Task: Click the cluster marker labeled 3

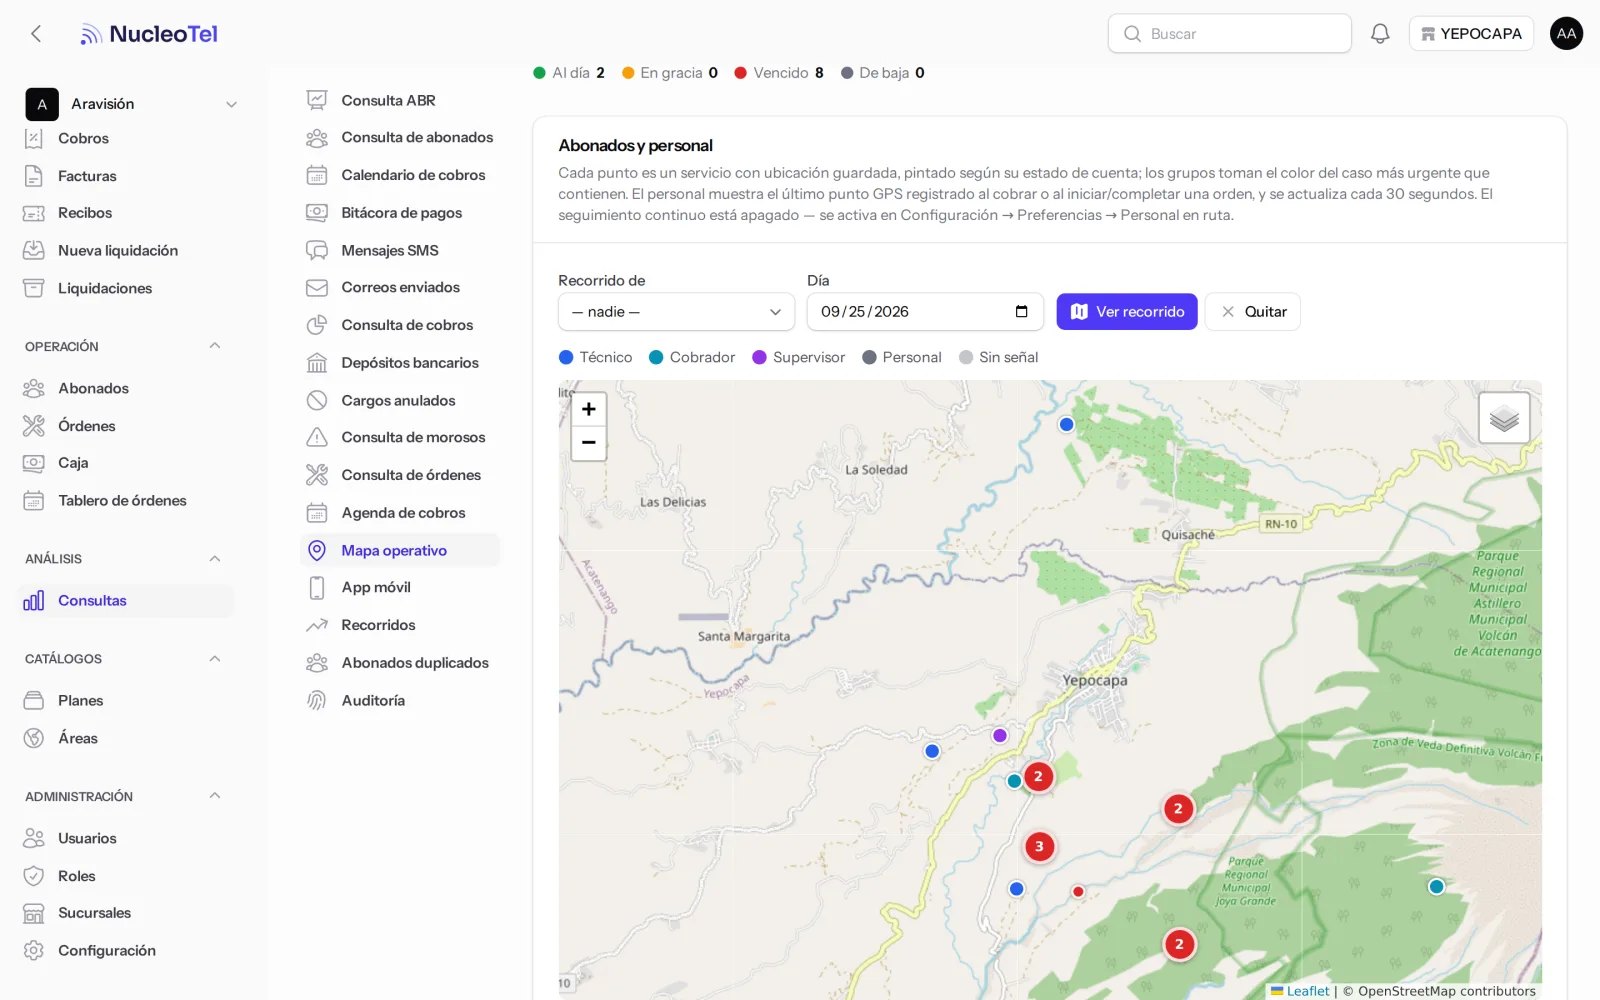Action: click(1039, 847)
